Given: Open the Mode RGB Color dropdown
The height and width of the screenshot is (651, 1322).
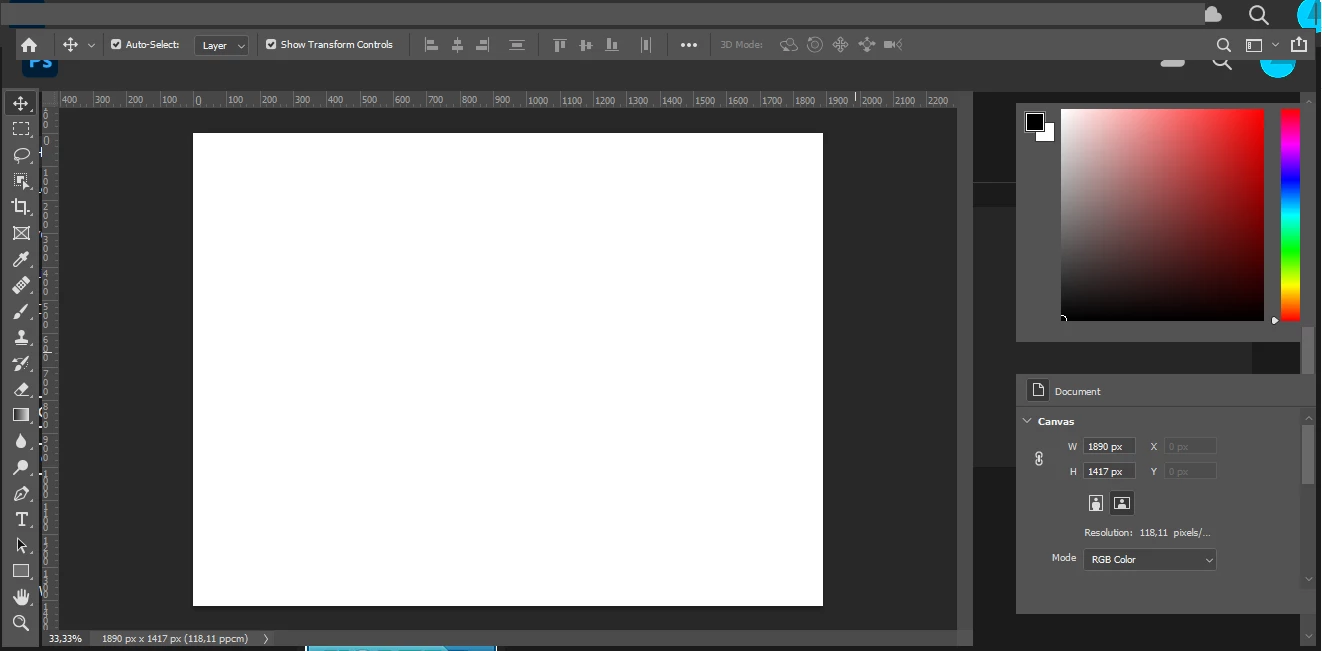Looking at the screenshot, I should click(1150, 559).
